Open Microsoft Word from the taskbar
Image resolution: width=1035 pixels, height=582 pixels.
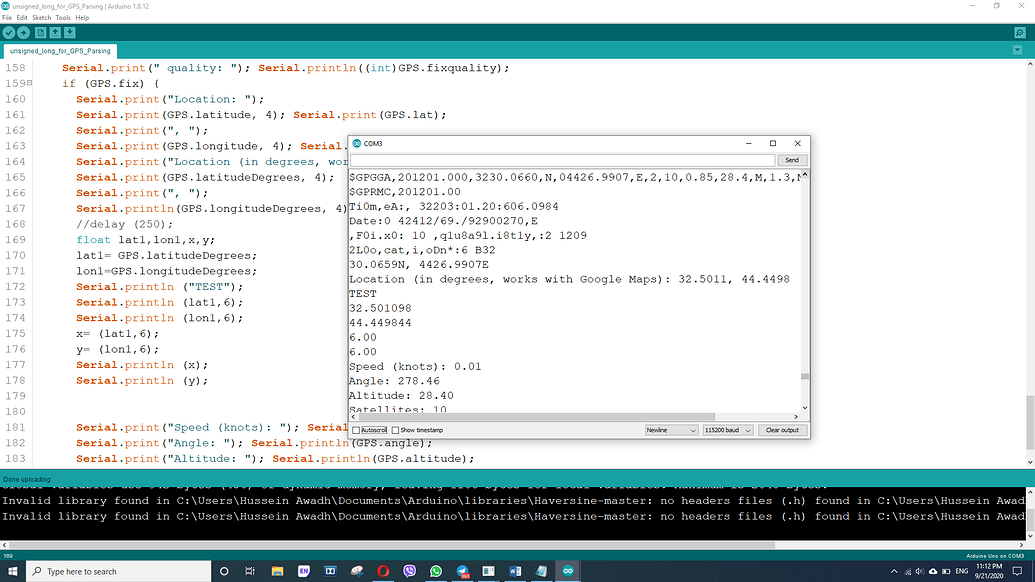515,571
